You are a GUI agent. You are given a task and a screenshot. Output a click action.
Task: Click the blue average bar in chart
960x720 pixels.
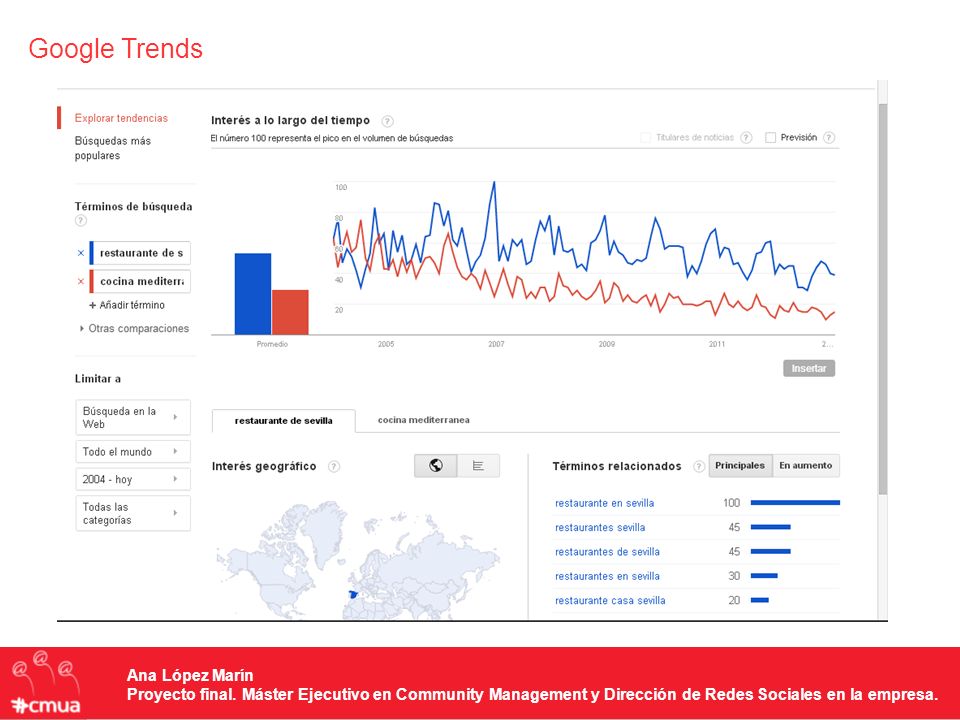(x=253, y=294)
